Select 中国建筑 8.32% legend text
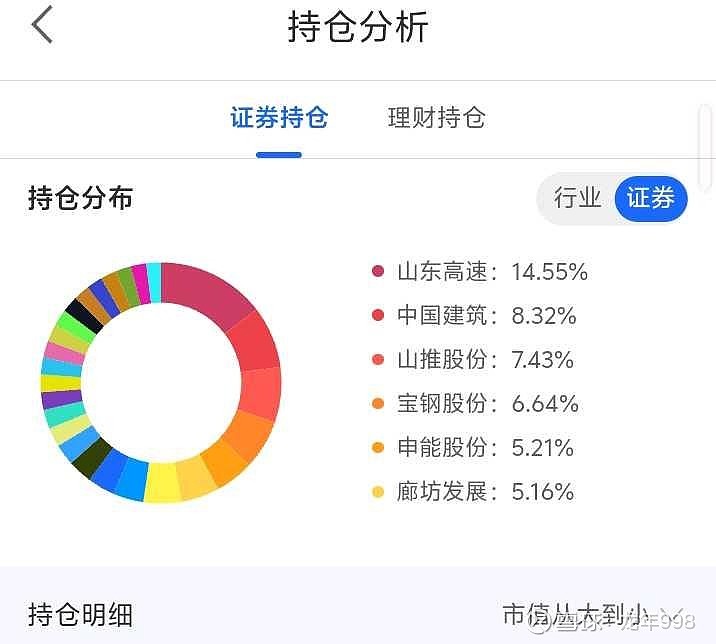This screenshot has height=644, width=716. coord(487,316)
